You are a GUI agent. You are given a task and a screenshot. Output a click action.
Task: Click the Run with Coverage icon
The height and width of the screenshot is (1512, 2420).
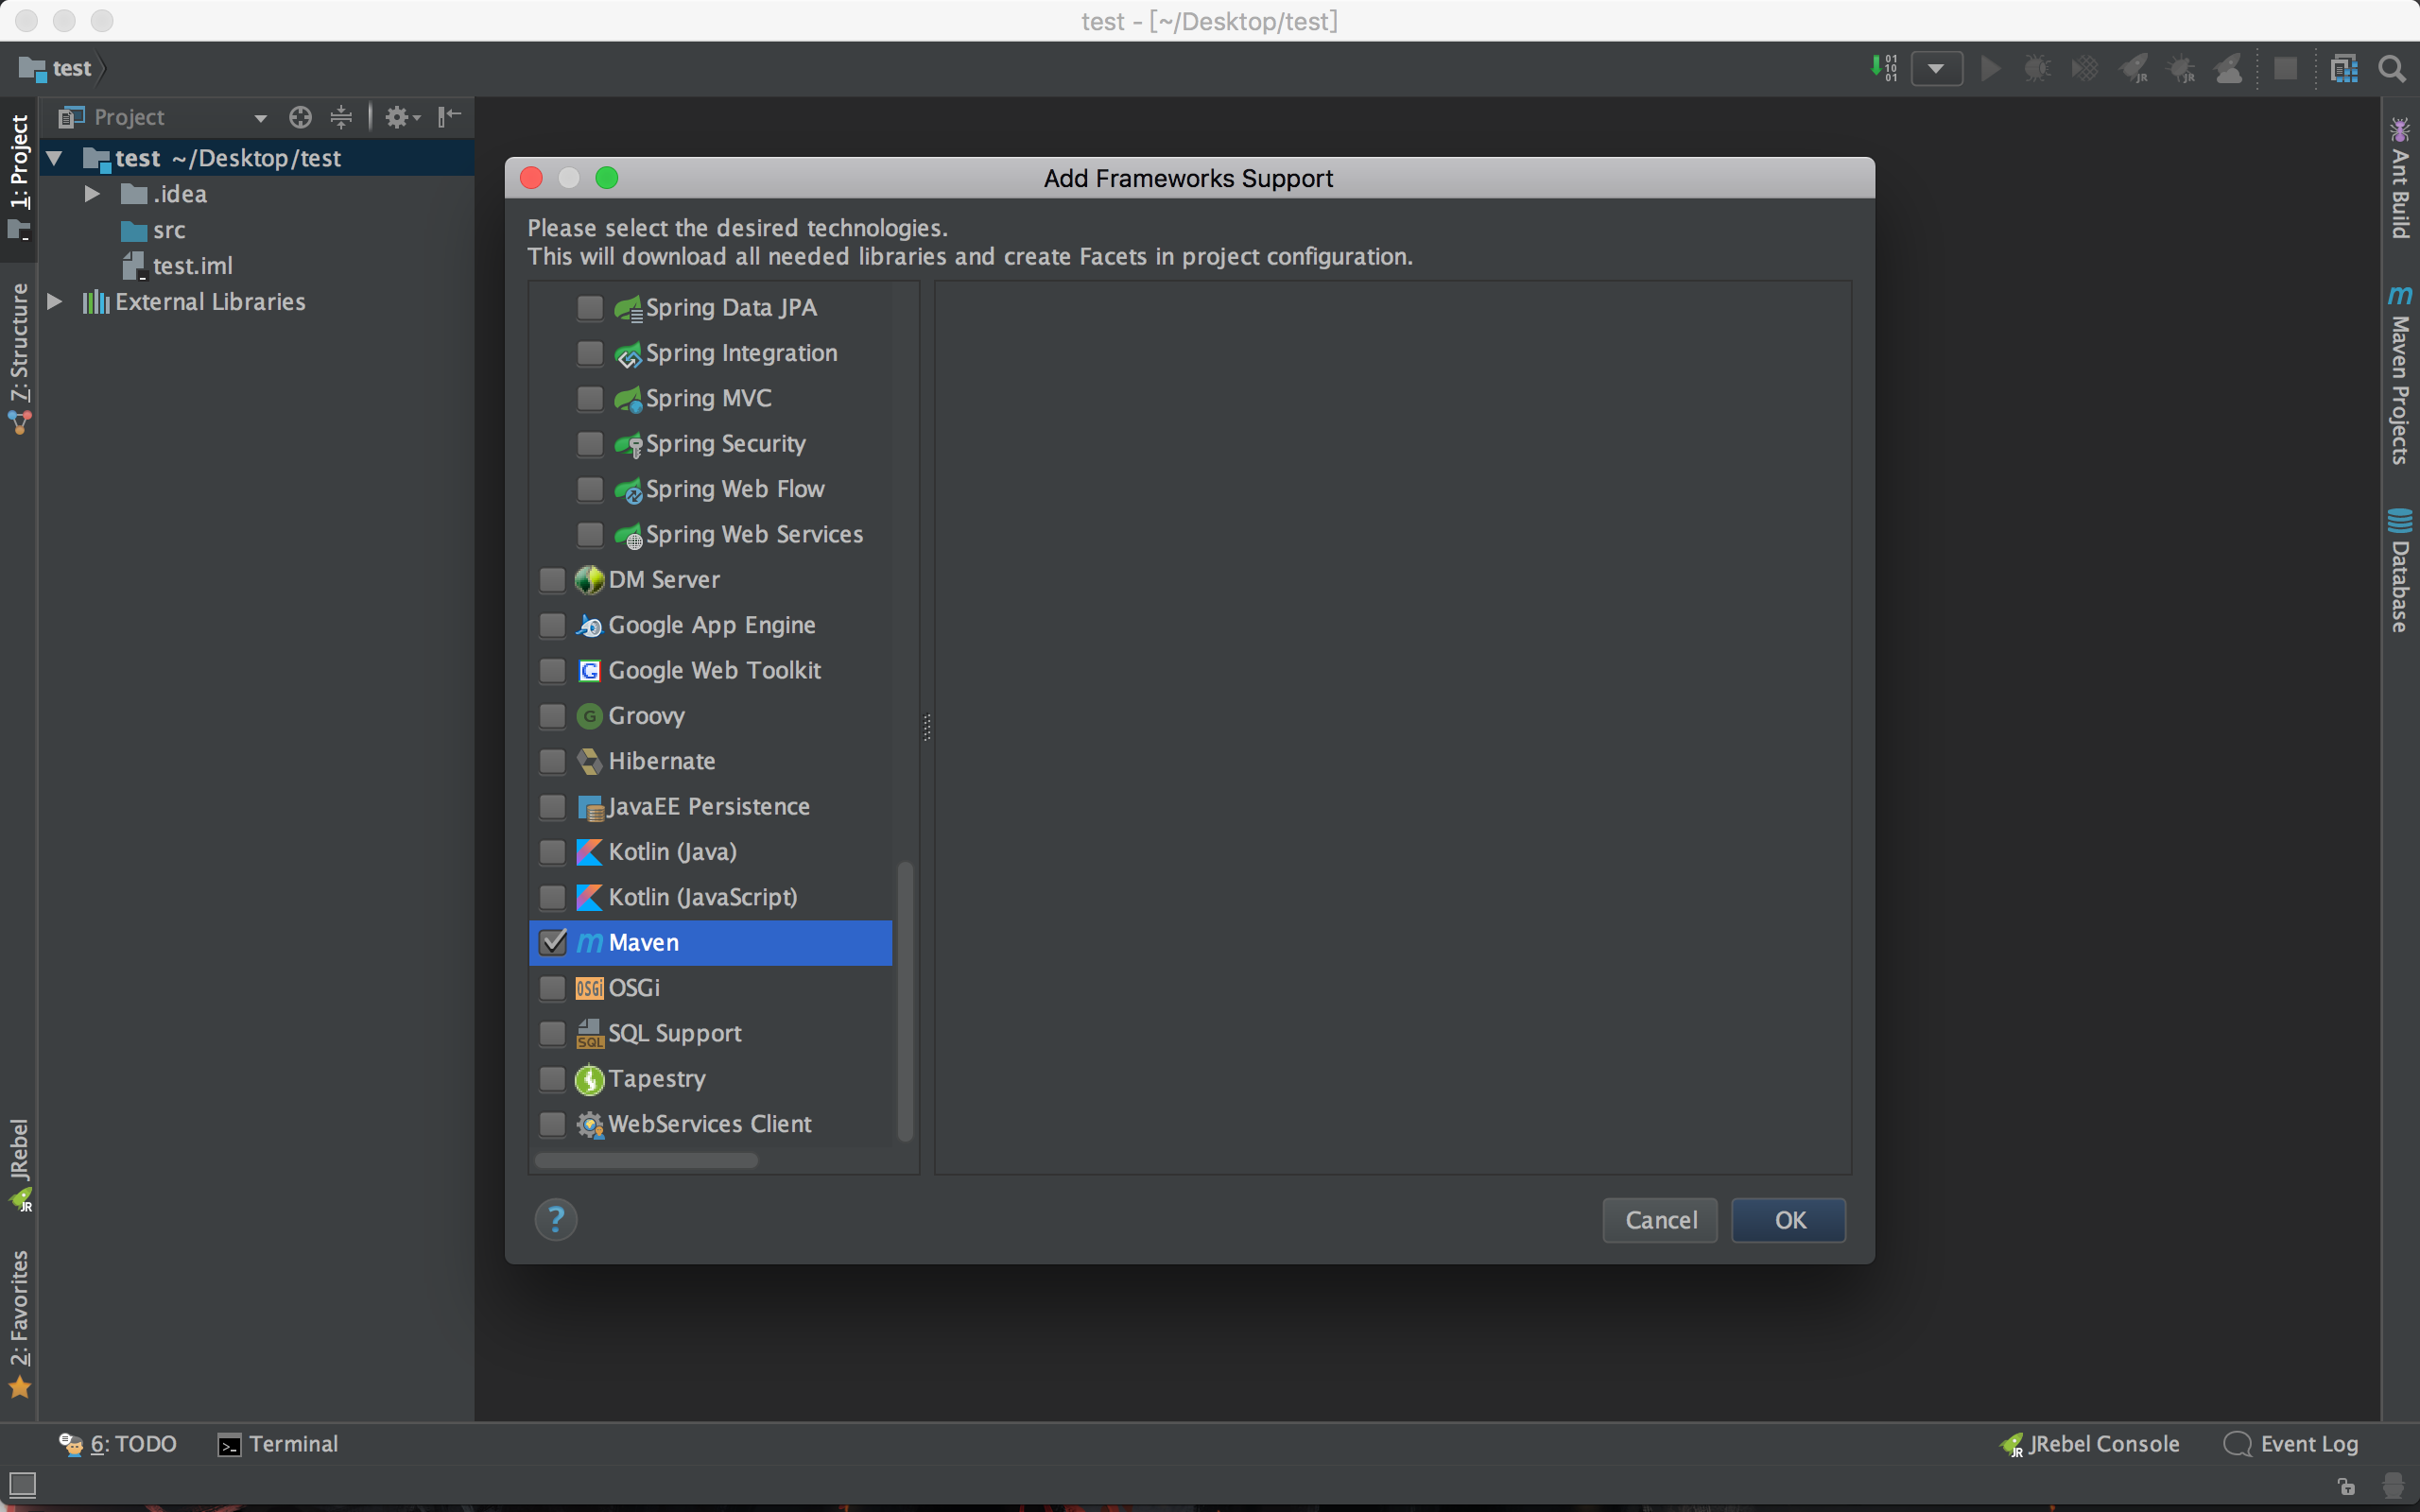coord(2085,69)
